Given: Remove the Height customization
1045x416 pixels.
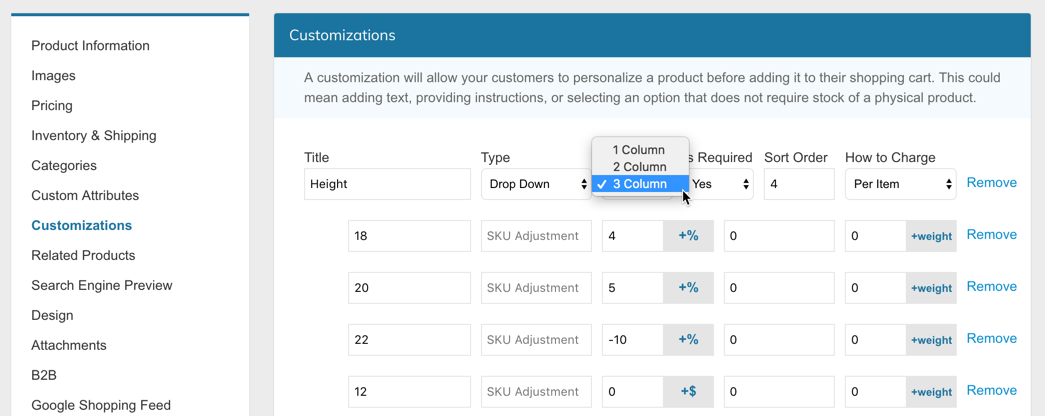Looking at the screenshot, I should point(991,183).
